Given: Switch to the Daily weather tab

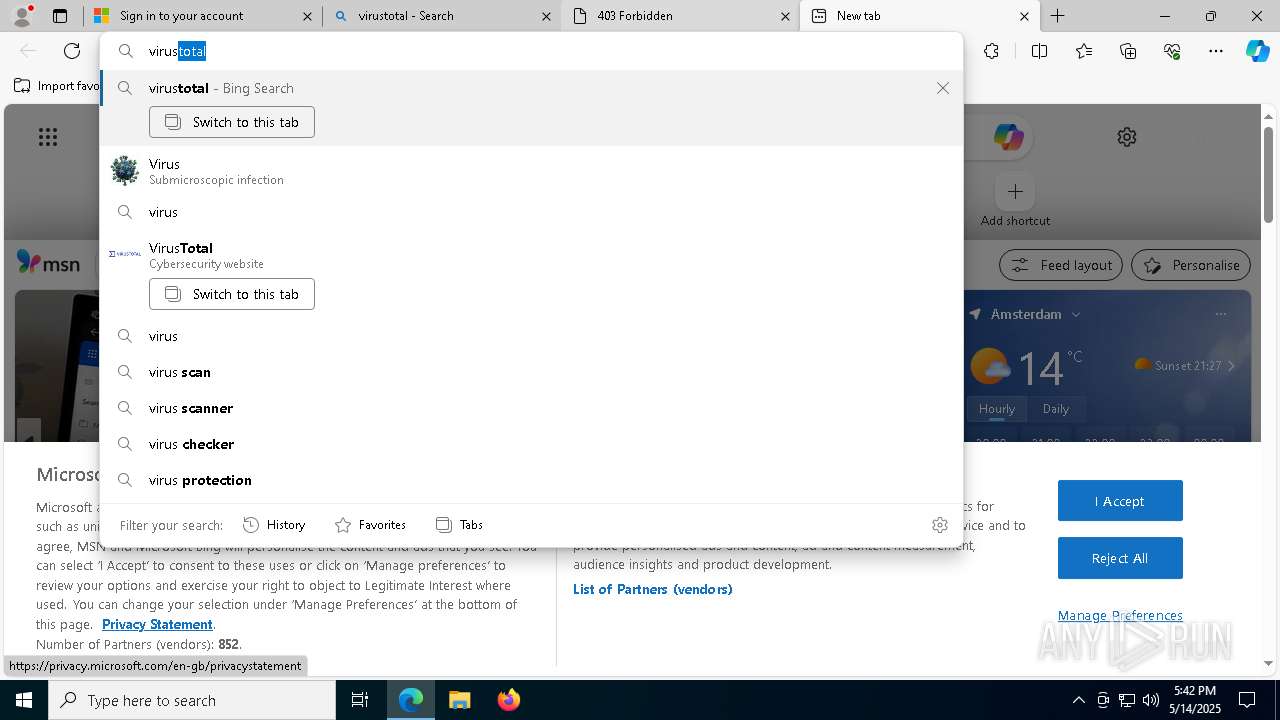Looking at the screenshot, I should pos(1056,408).
